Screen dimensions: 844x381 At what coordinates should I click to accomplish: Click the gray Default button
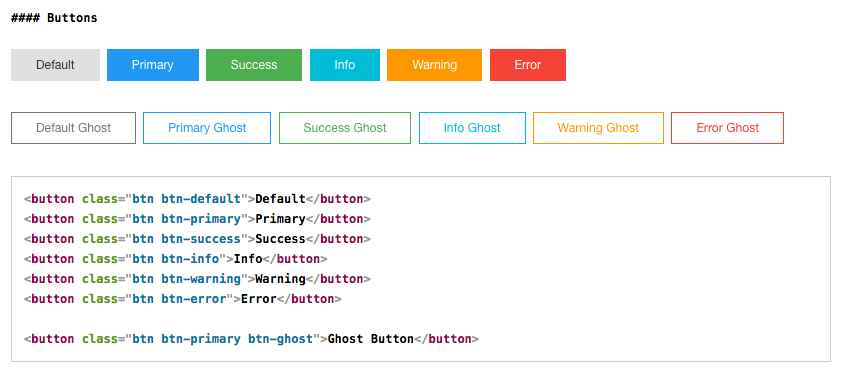tap(55, 65)
